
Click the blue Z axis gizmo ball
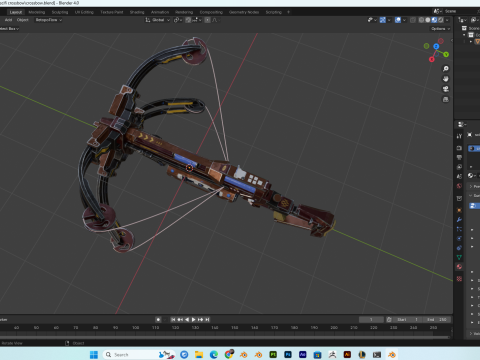[436, 46]
